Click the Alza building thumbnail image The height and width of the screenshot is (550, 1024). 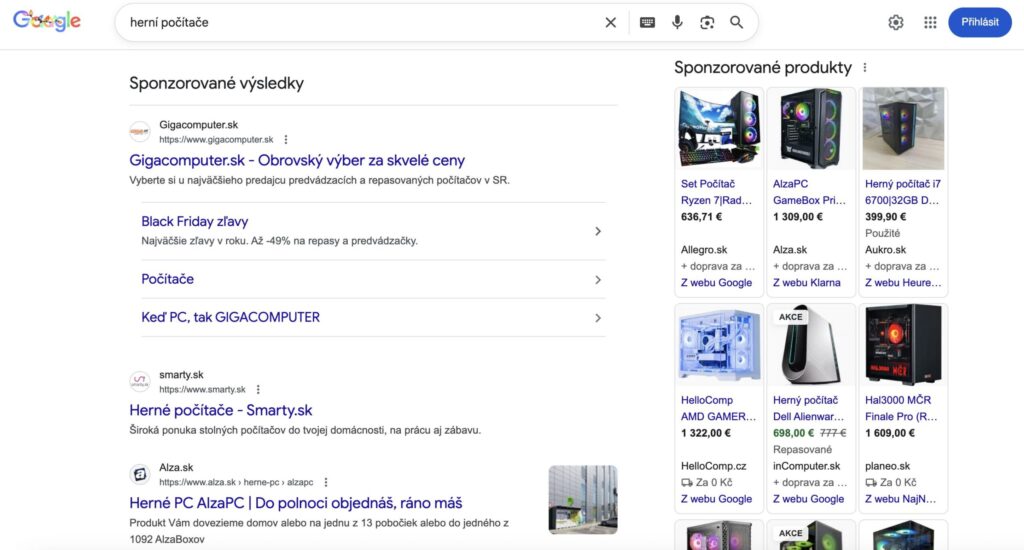[x=583, y=500]
